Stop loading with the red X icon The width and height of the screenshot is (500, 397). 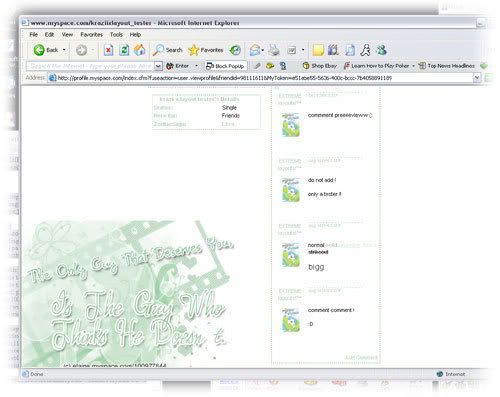tap(108, 50)
